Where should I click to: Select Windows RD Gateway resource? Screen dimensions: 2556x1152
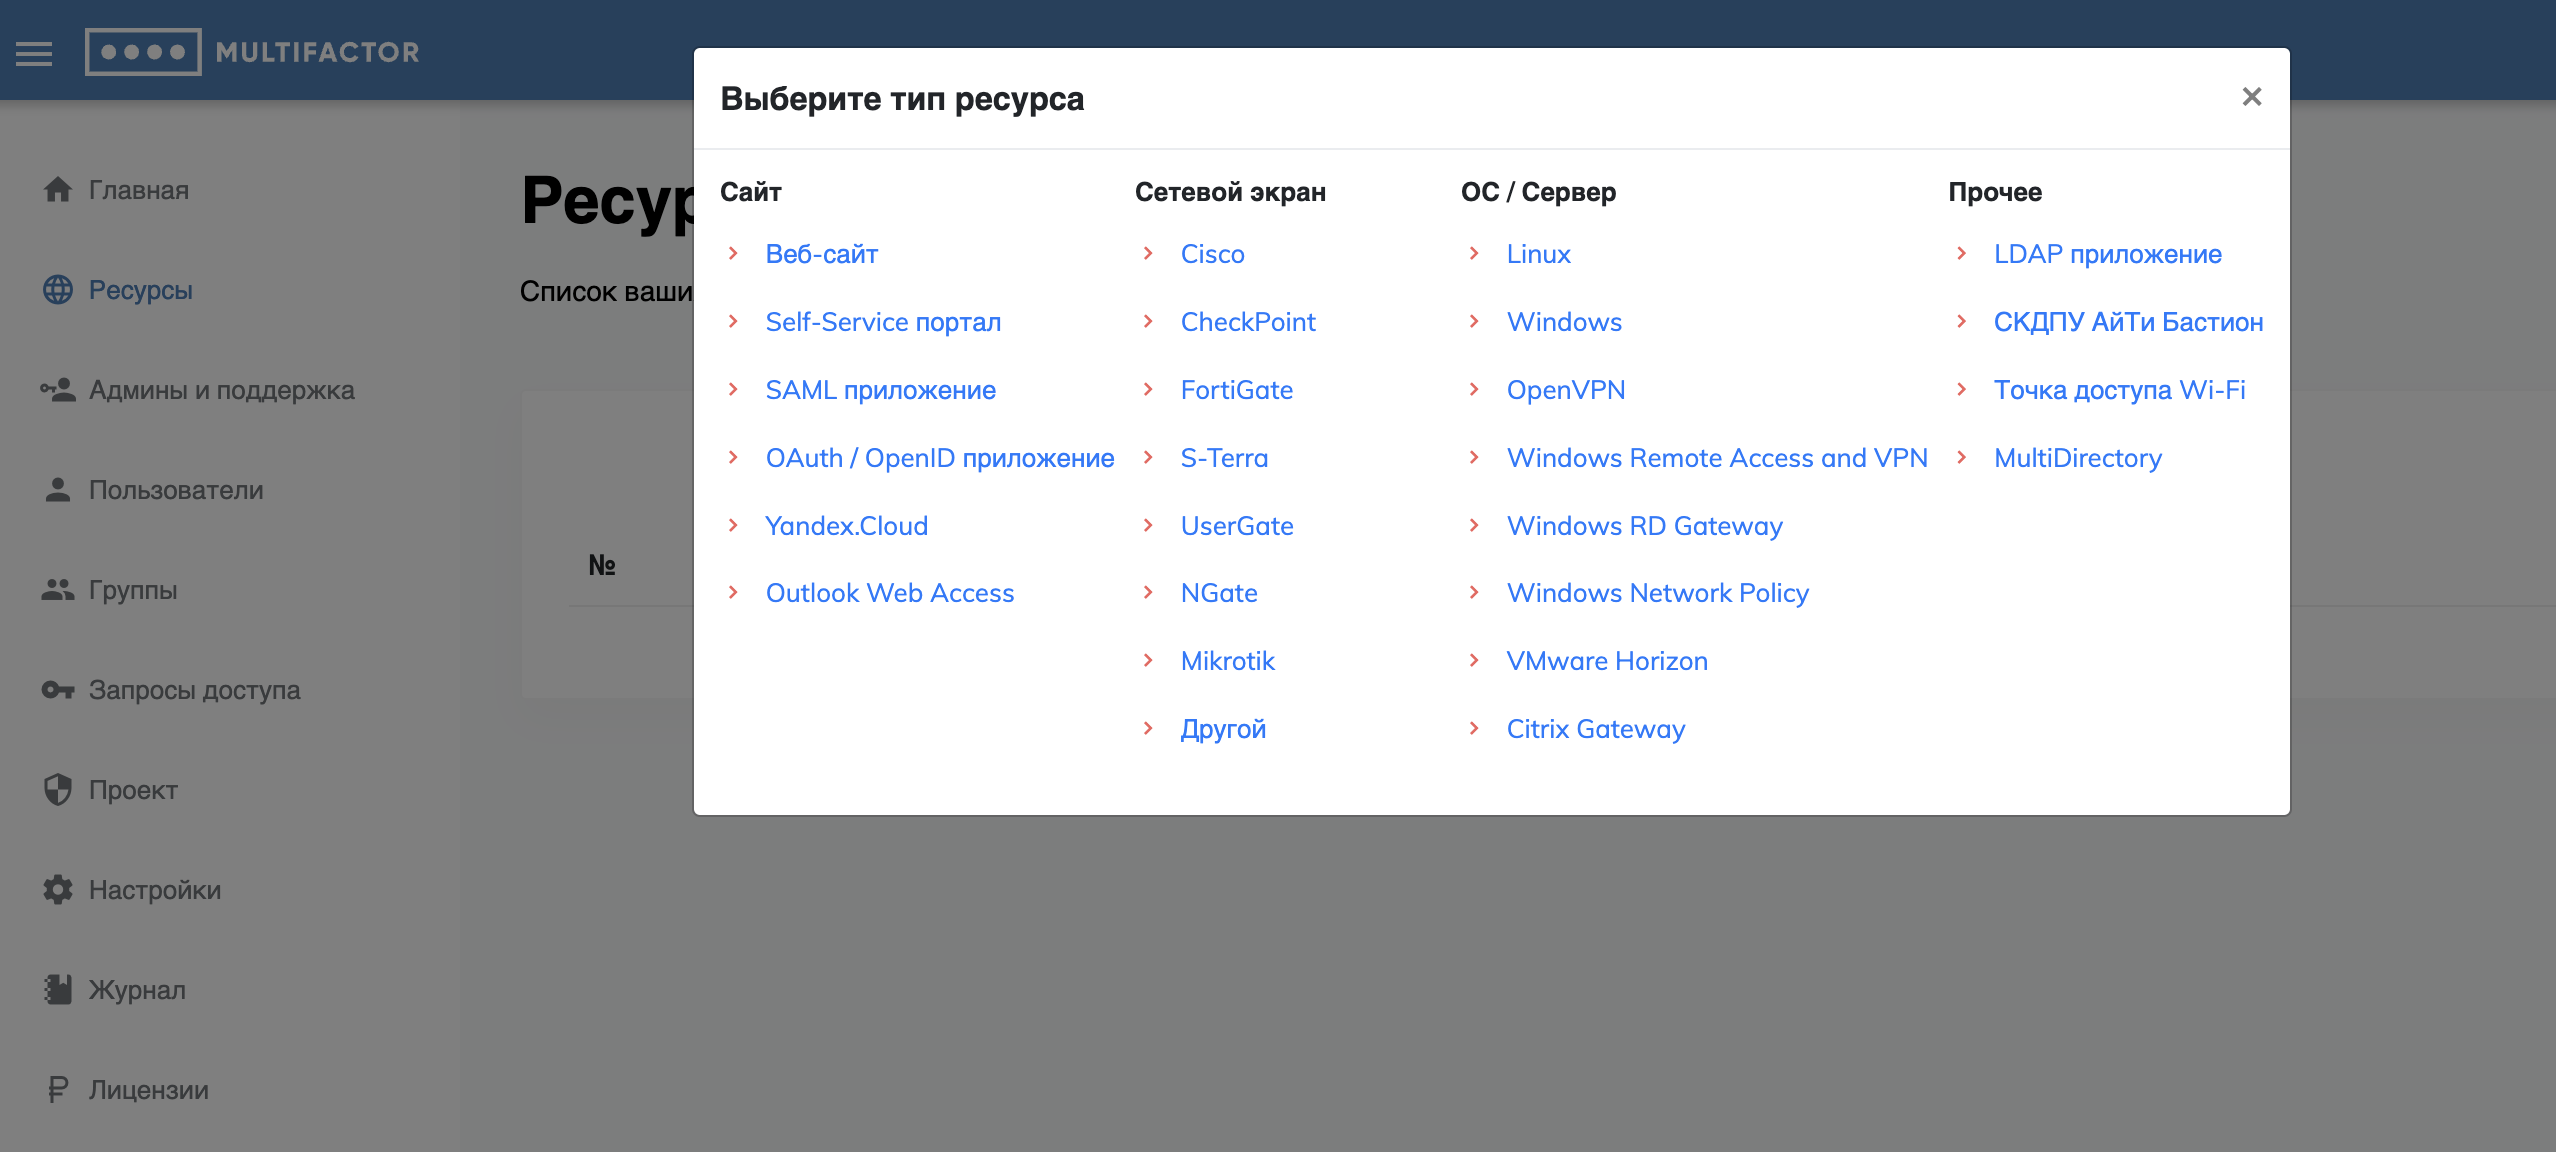click(1644, 526)
